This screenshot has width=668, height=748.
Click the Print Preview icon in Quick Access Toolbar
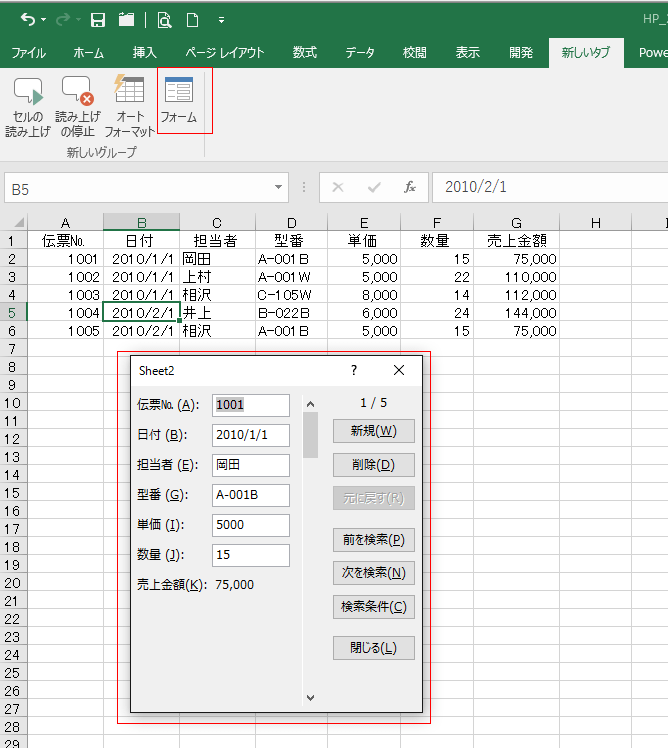tap(164, 20)
